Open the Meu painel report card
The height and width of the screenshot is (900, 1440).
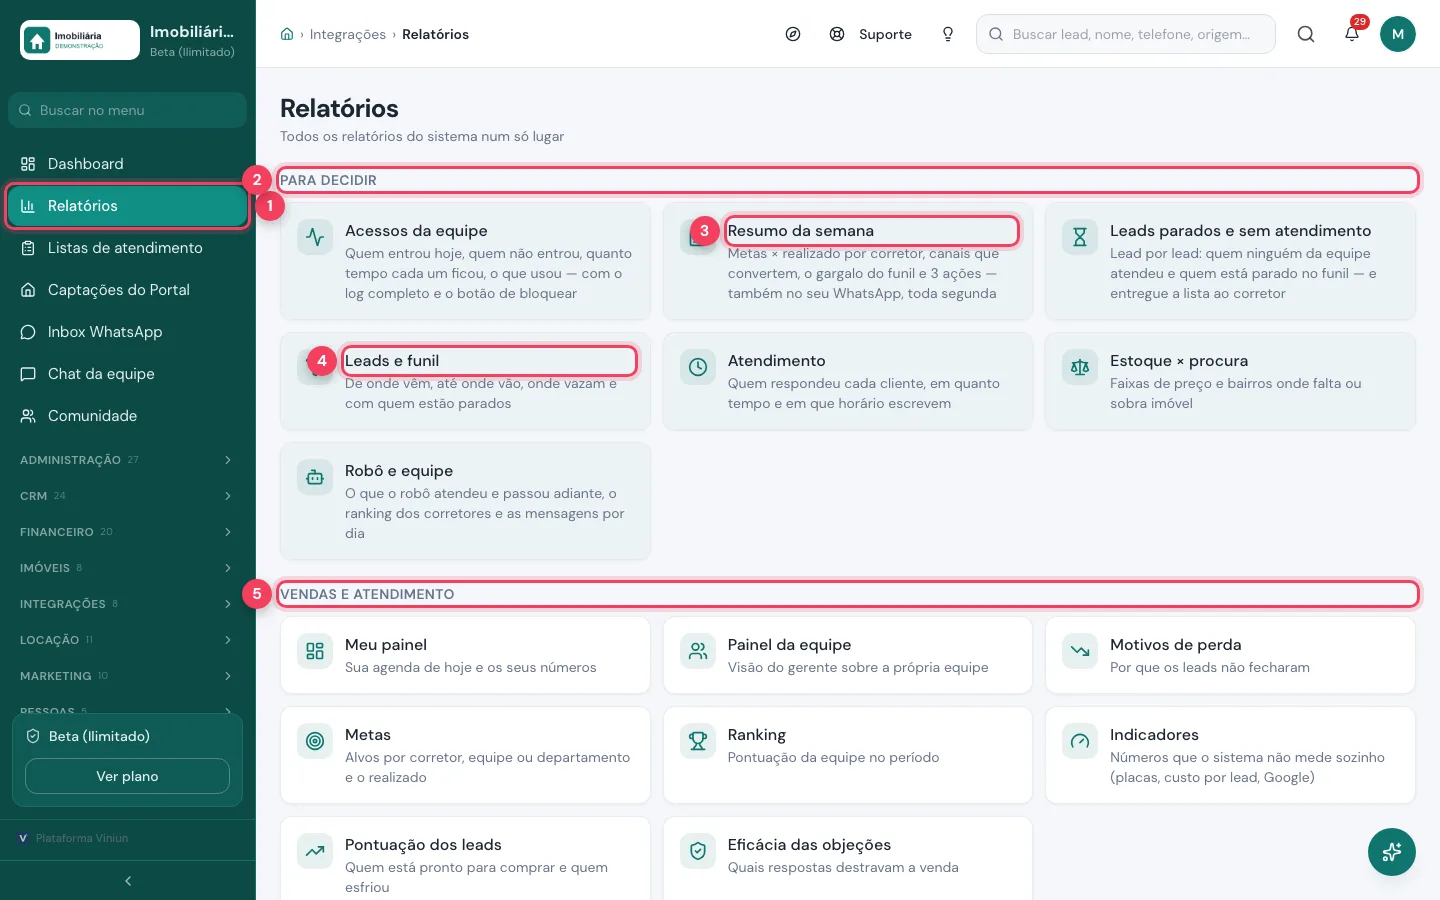(x=465, y=655)
